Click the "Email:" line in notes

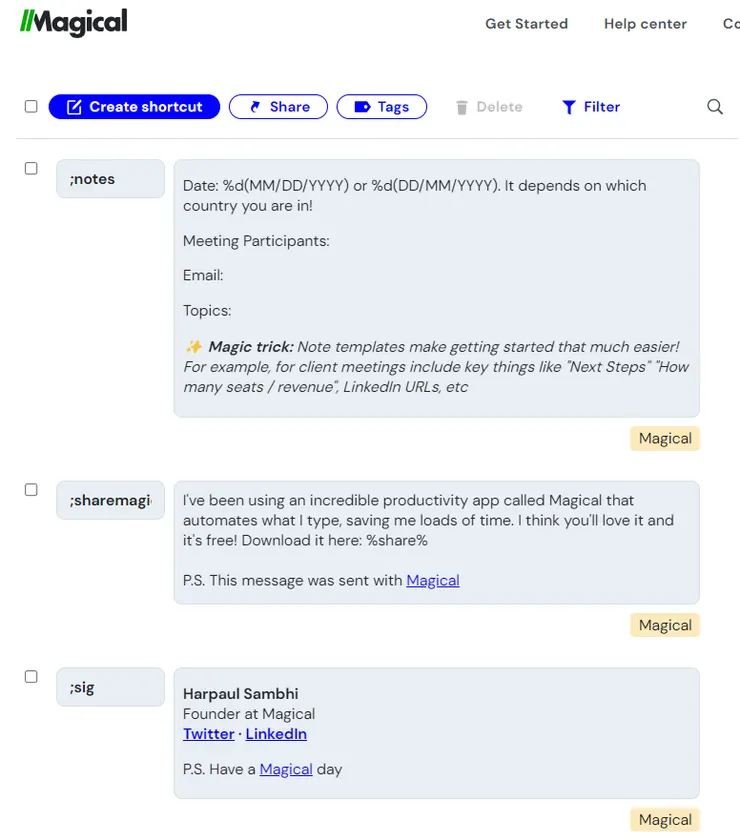(x=203, y=275)
